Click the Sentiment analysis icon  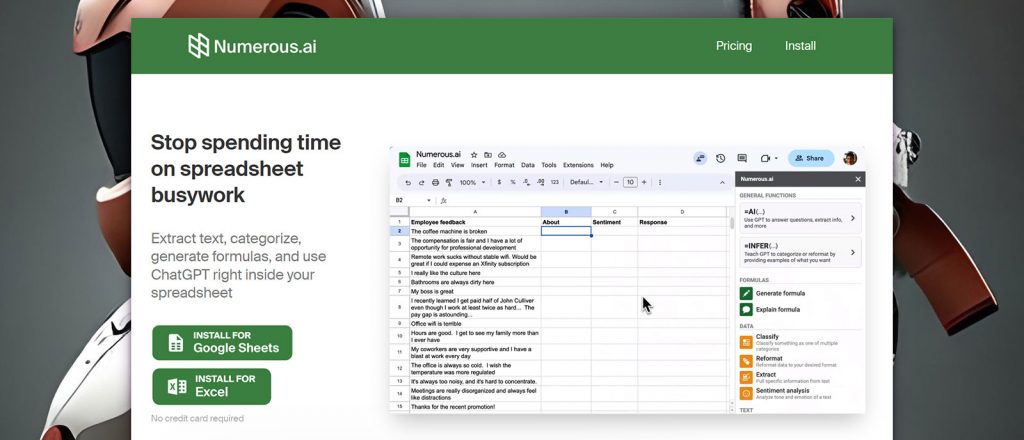[746, 394]
